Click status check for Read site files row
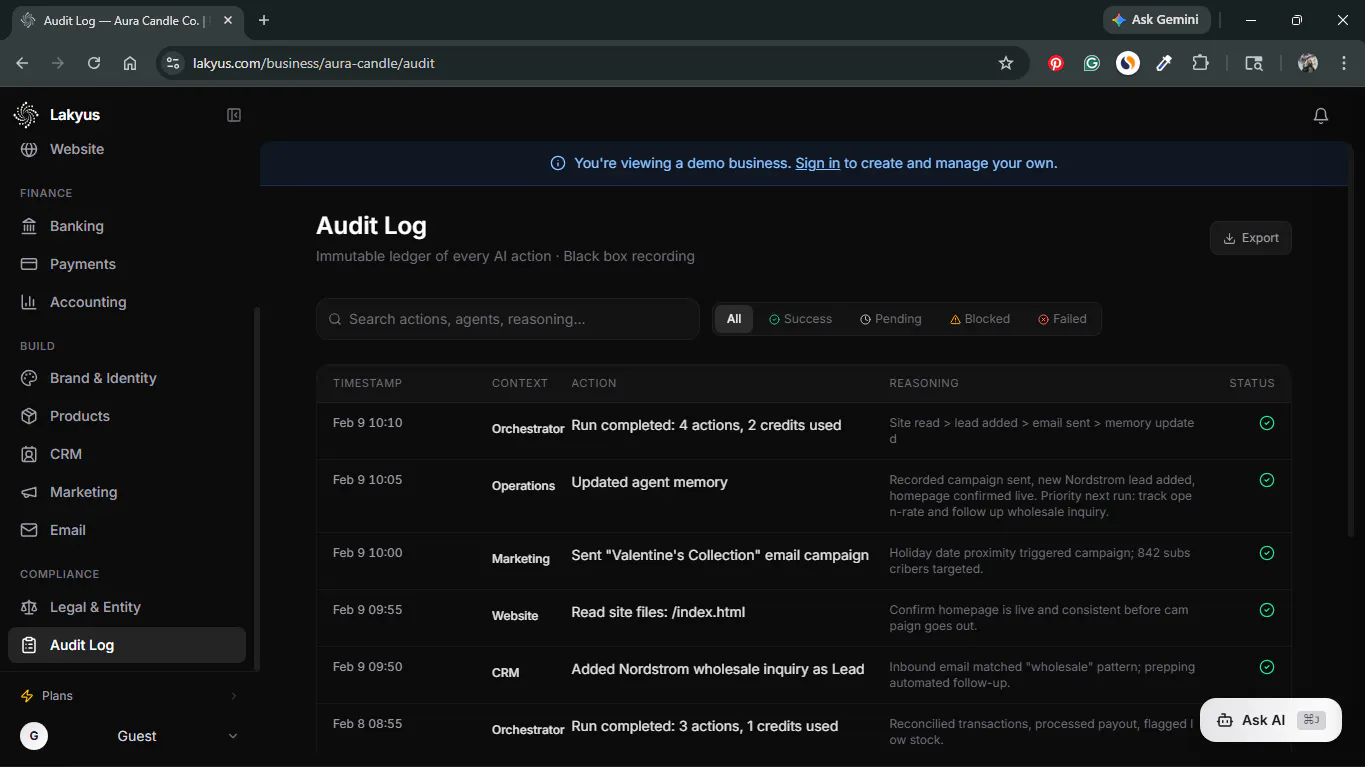 click(x=1267, y=610)
